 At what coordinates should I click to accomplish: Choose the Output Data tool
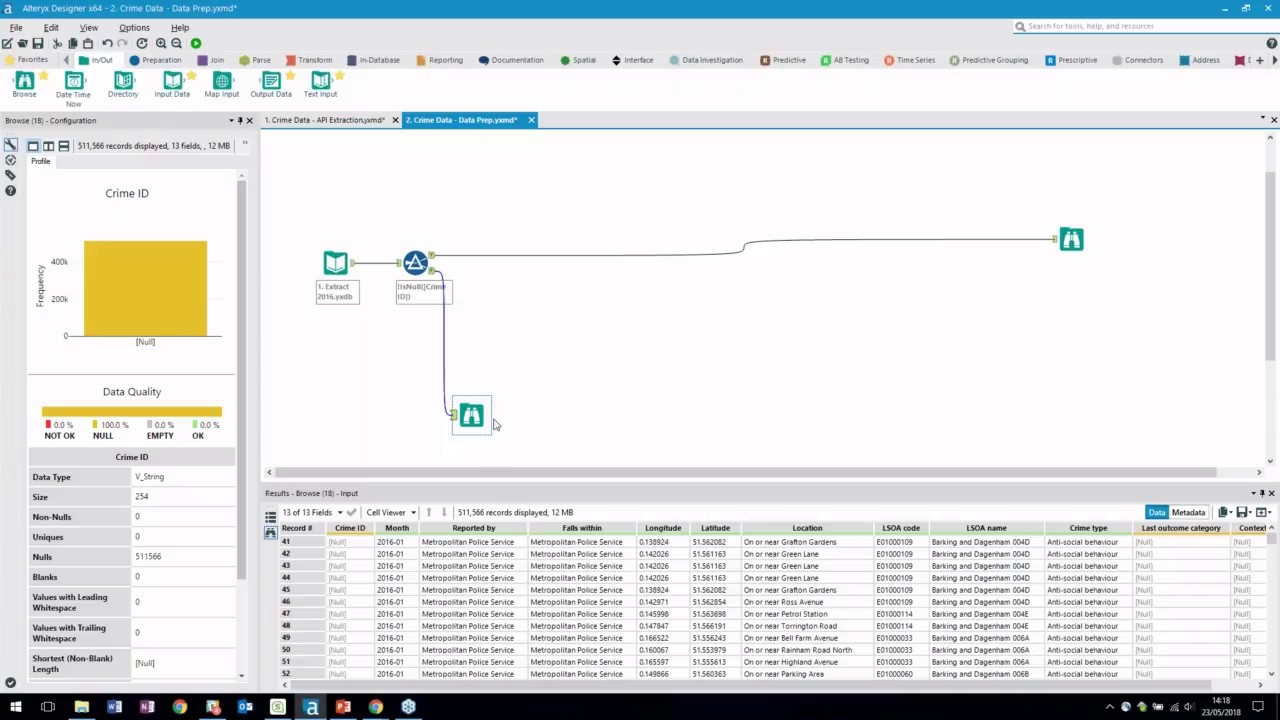coord(271,84)
